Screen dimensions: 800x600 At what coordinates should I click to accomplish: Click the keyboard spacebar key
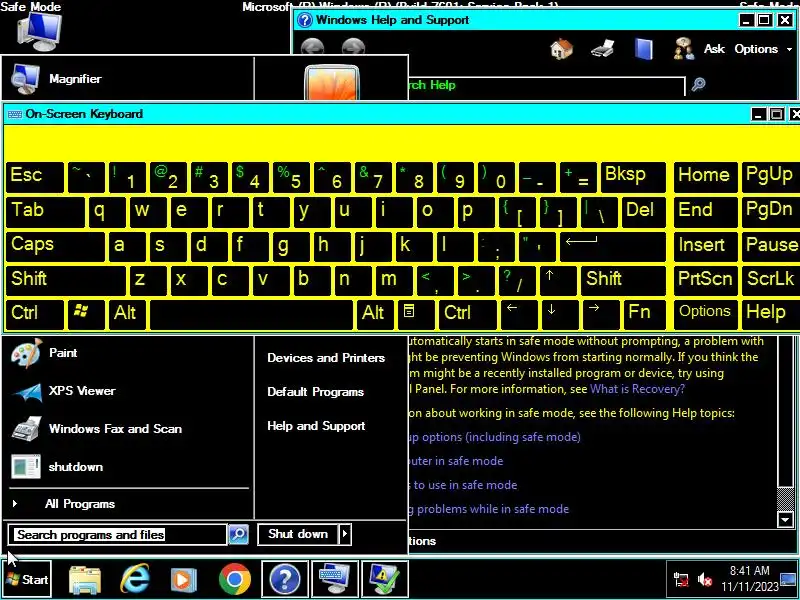251,314
